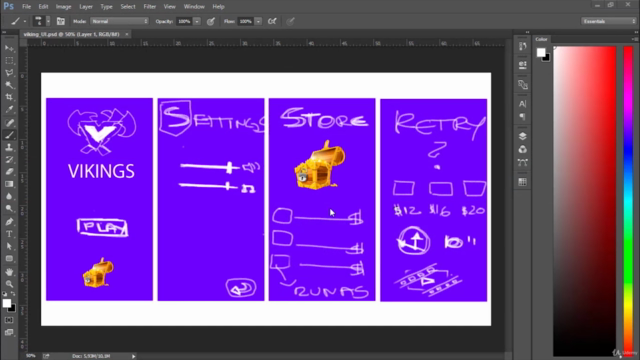The height and width of the screenshot is (360, 640).
Task: Open the History panel icon
Action: (x=522, y=46)
